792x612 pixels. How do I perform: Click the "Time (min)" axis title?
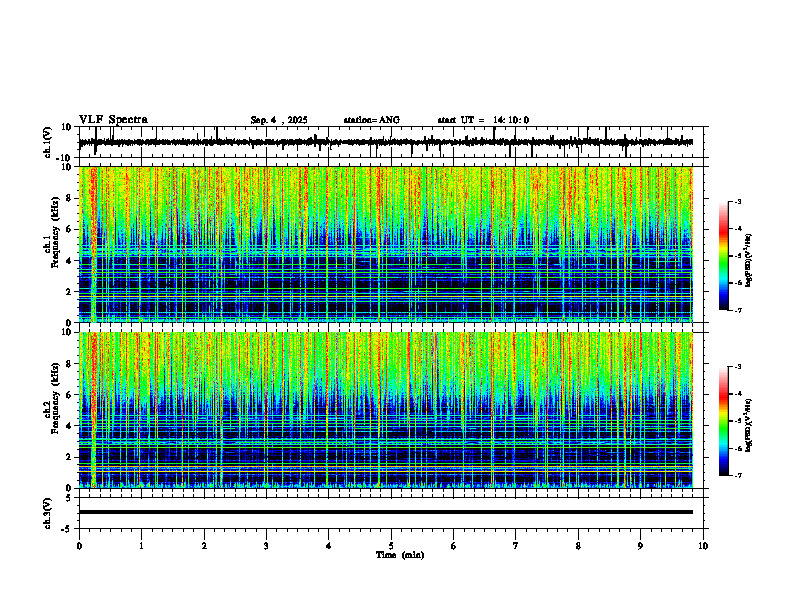[x=400, y=555]
